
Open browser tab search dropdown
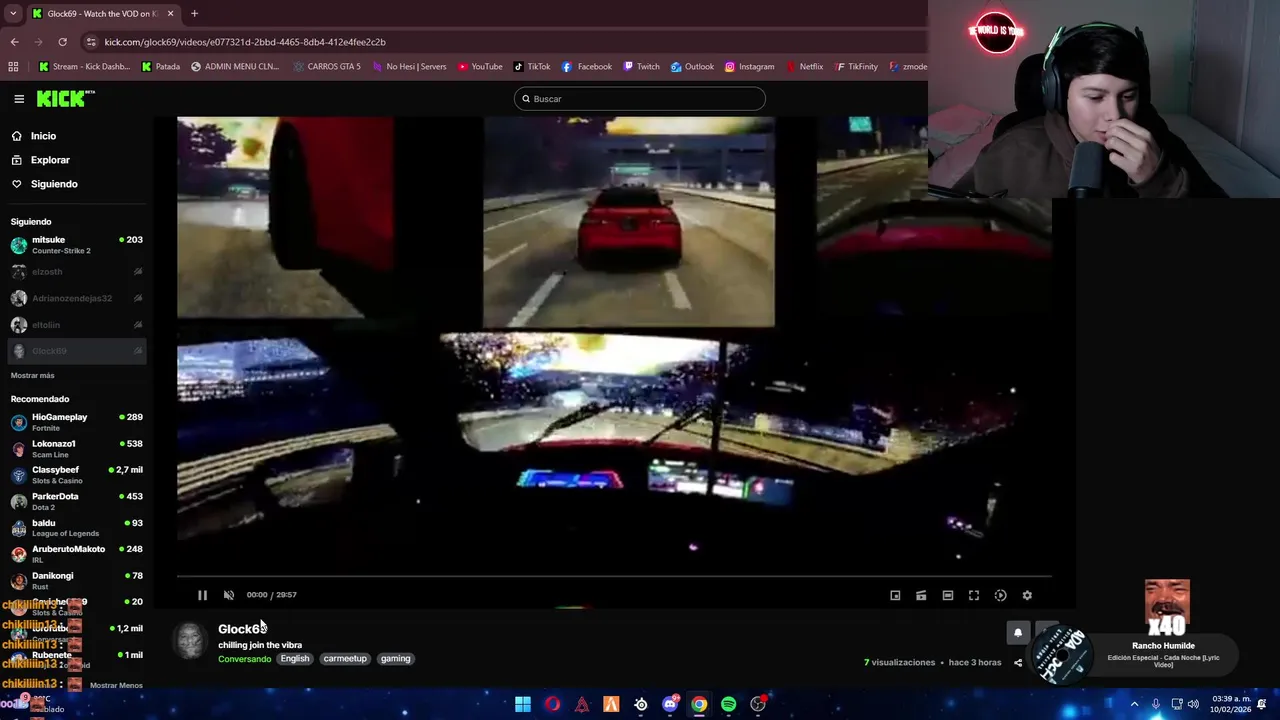pos(13,13)
